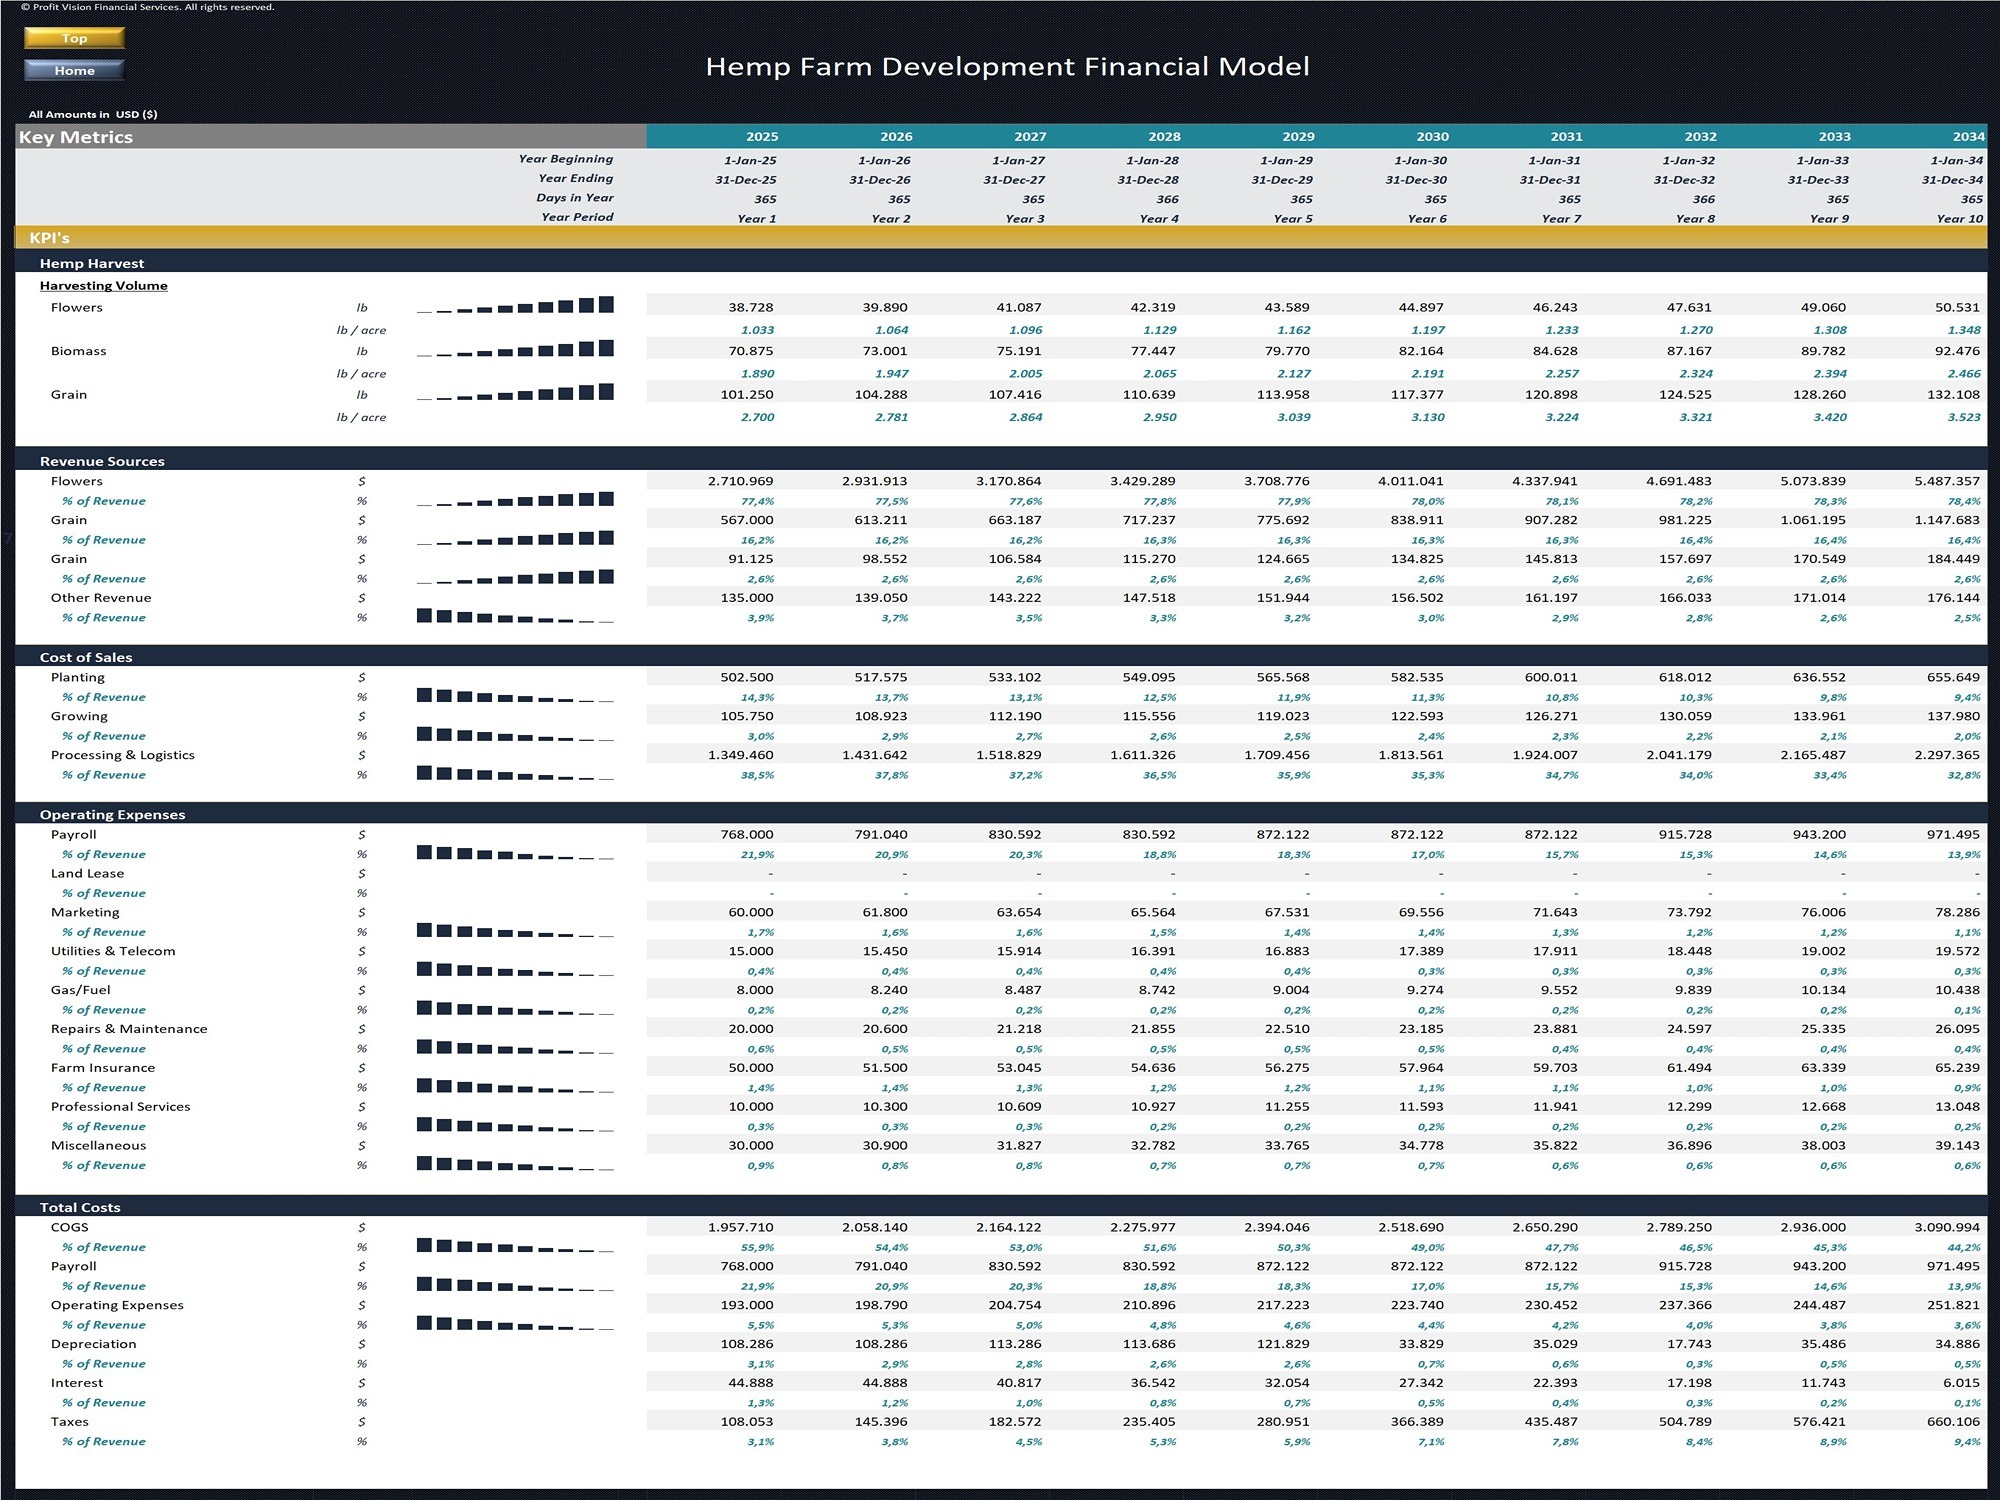This screenshot has width=2000, height=1500.
Task: Select Payroll 2025 value under Operating Expenses
Action: click(746, 835)
